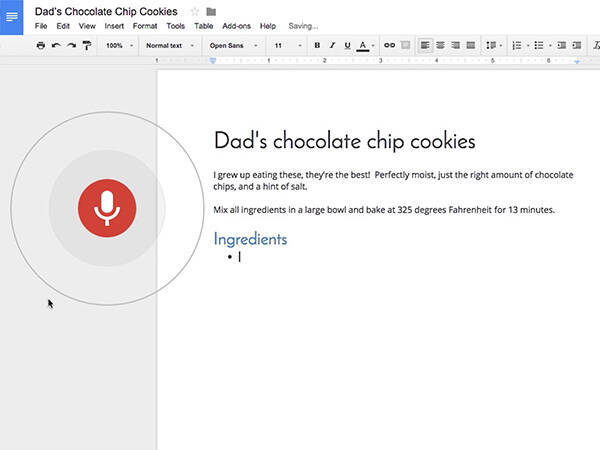
Task: Start voice typing with the red microphone
Action: [107, 208]
